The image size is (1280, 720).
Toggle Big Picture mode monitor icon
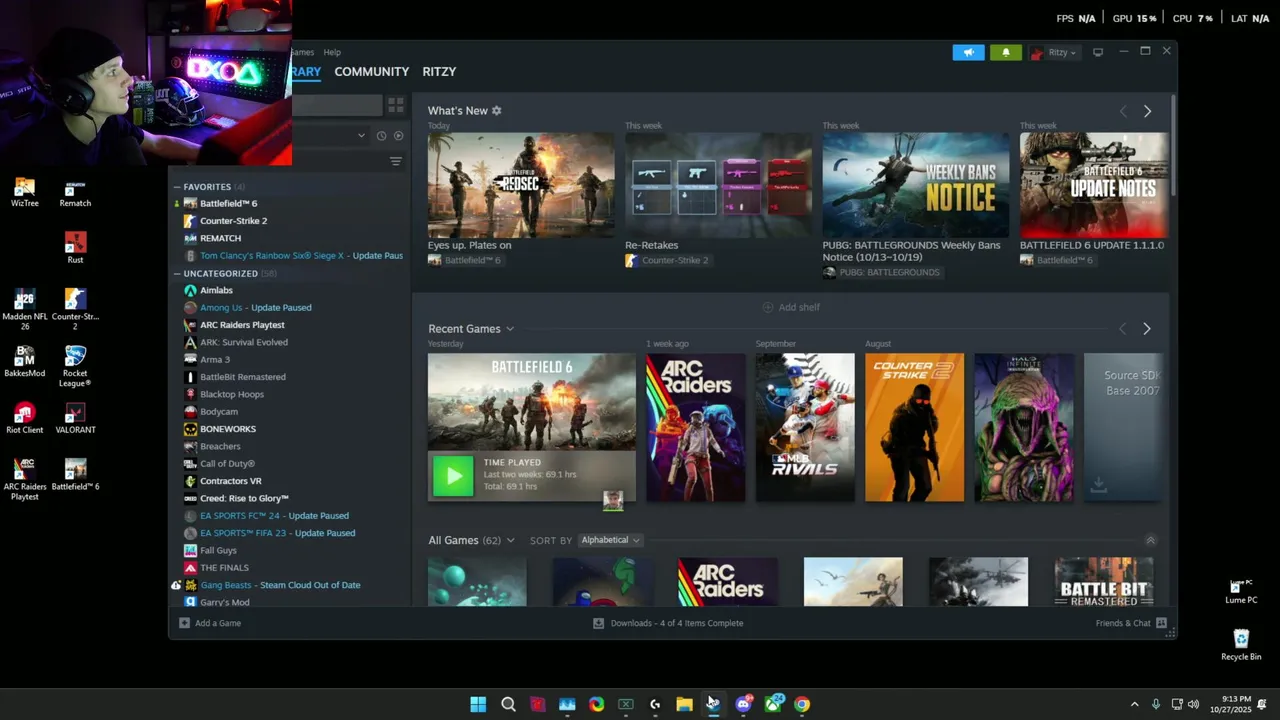point(1098,52)
